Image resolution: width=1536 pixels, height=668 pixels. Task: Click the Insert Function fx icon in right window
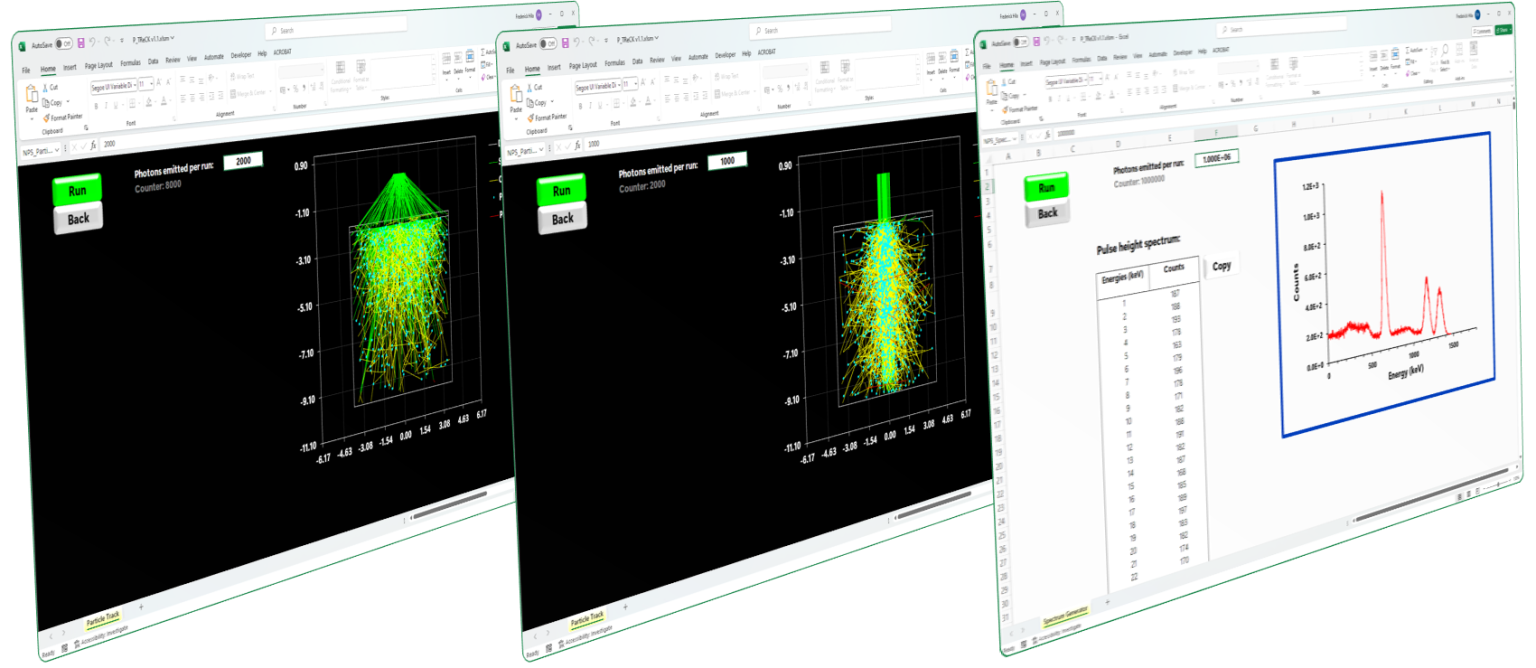point(1047,135)
